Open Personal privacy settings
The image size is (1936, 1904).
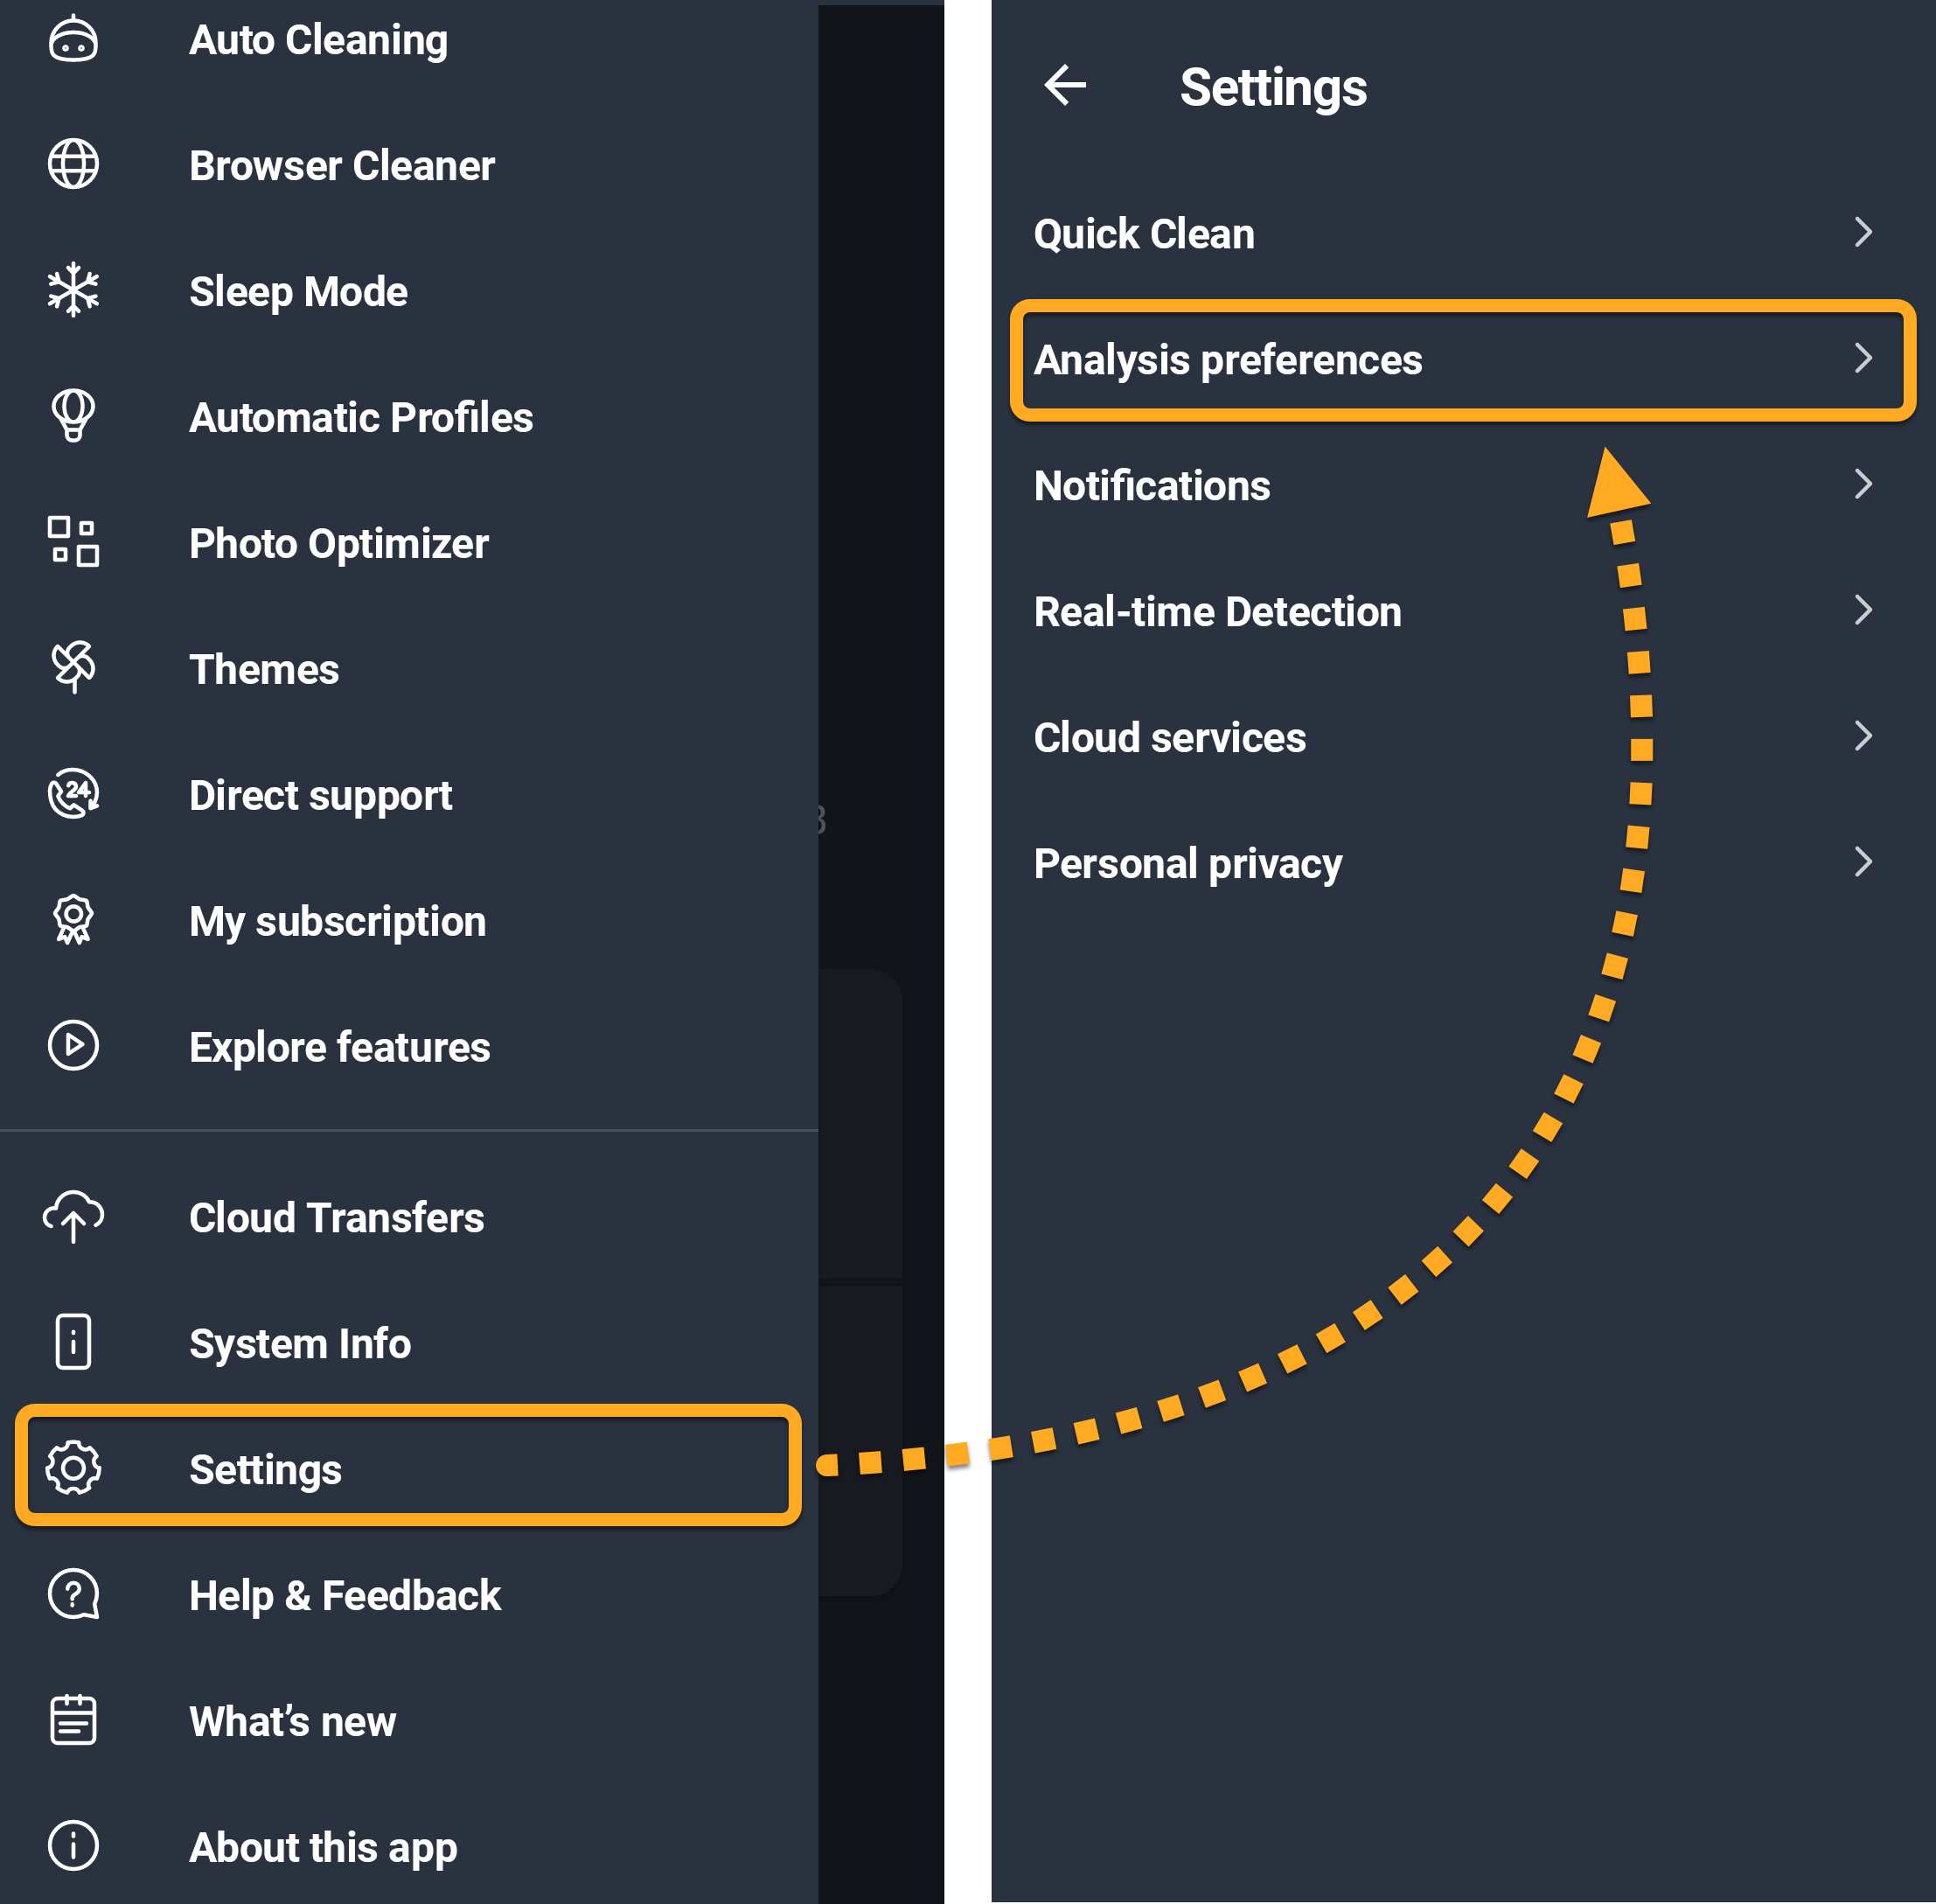point(1187,863)
